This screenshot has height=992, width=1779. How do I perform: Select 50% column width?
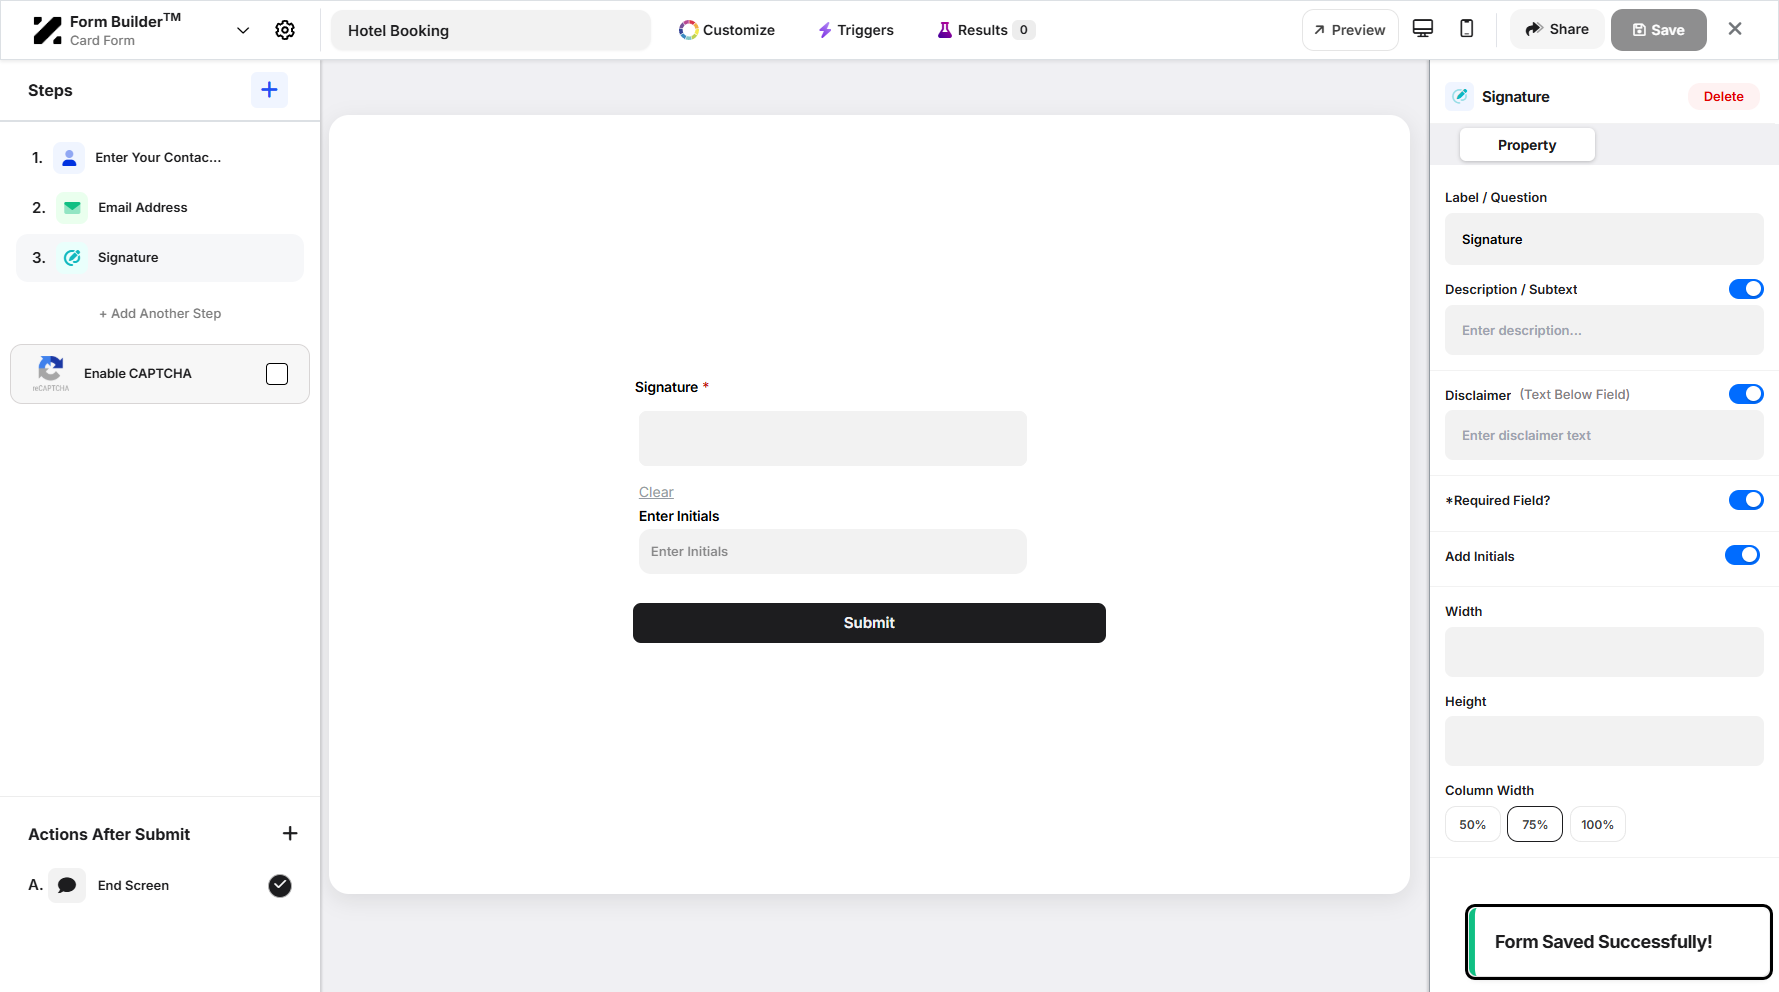click(1472, 824)
